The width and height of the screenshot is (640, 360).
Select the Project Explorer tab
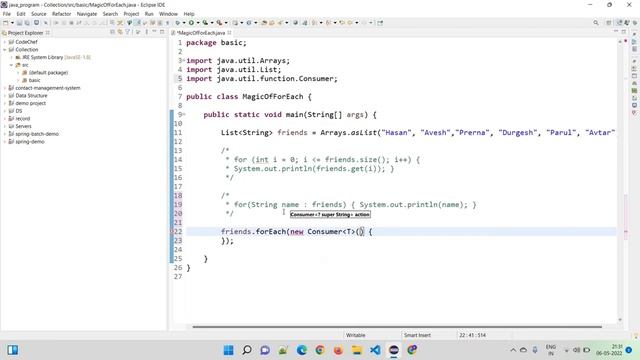[x=25, y=33]
